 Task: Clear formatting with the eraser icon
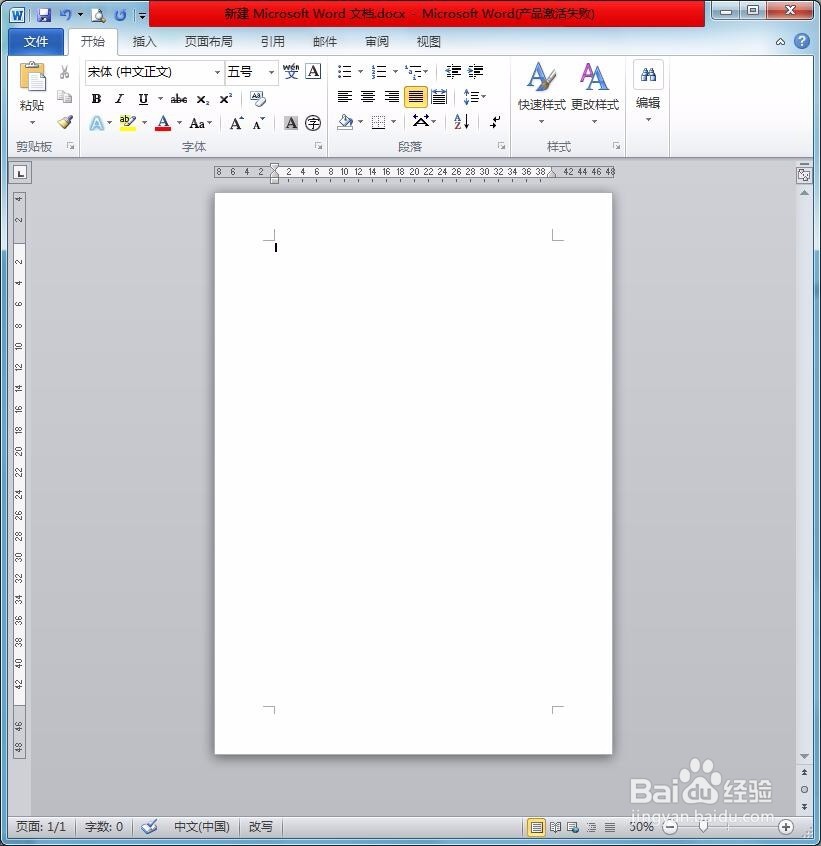[x=258, y=98]
